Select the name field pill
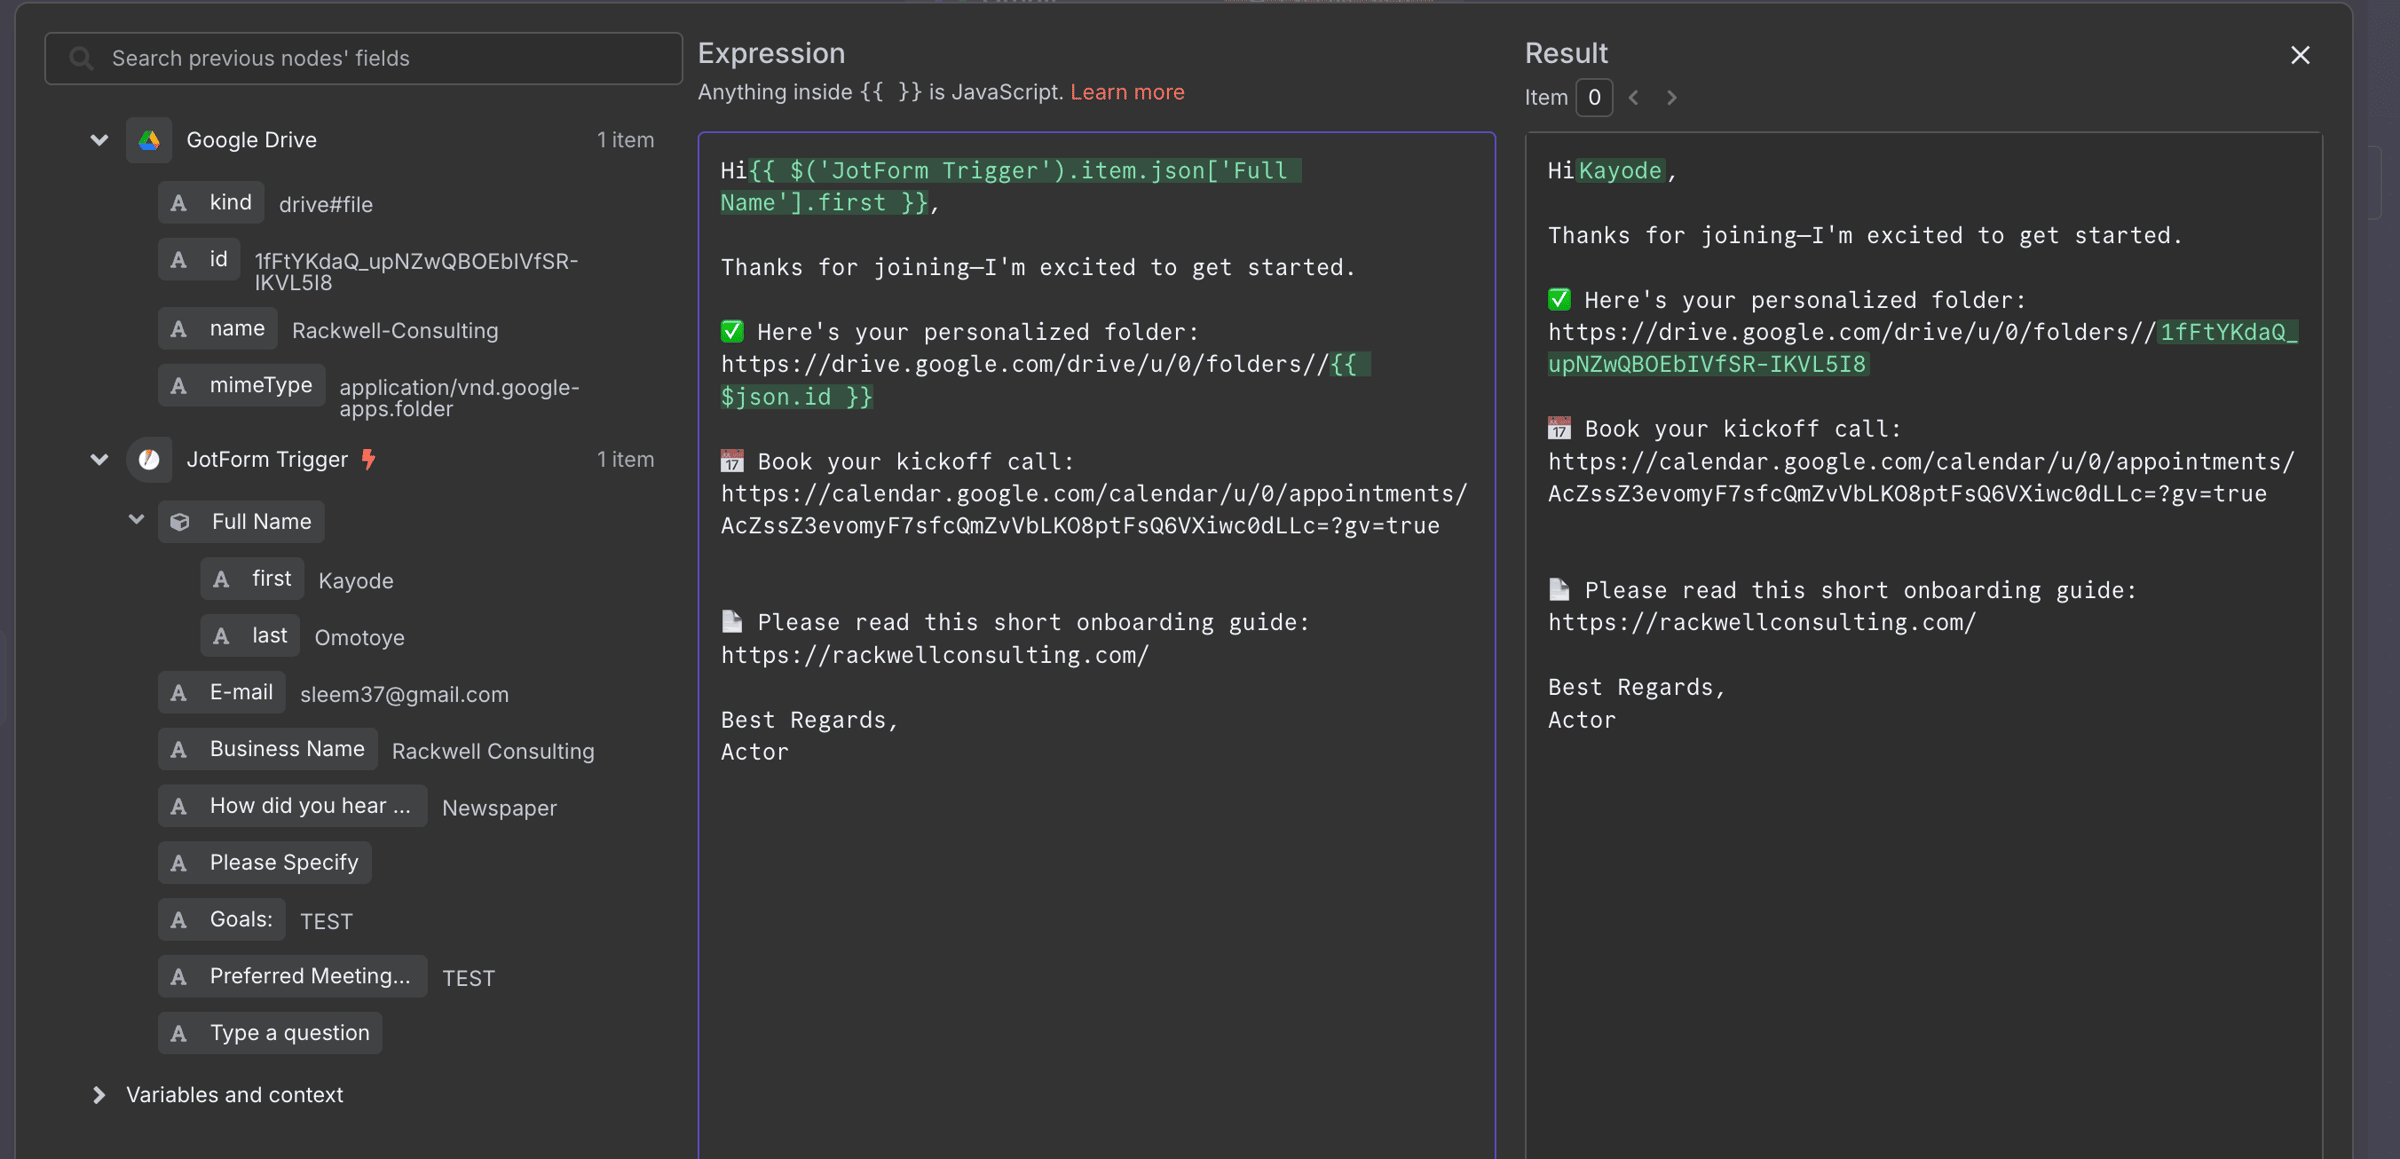The image size is (2400, 1159). point(218,329)
